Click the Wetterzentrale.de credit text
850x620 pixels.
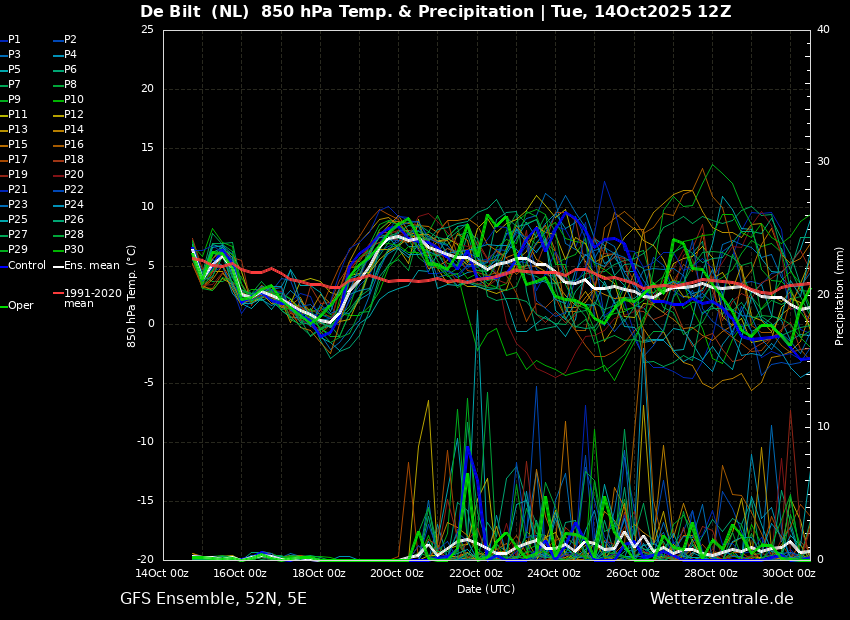click(722, 599)
